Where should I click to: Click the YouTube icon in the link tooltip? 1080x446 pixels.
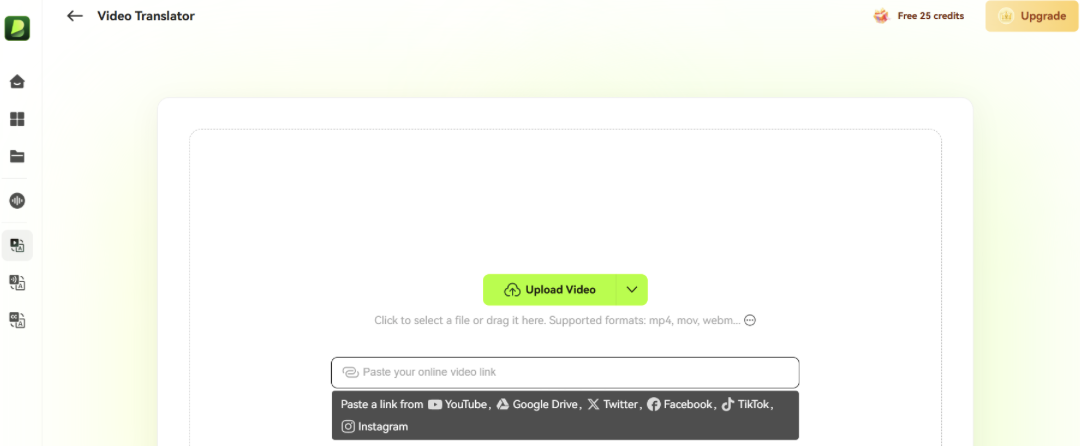coord(435,405)
